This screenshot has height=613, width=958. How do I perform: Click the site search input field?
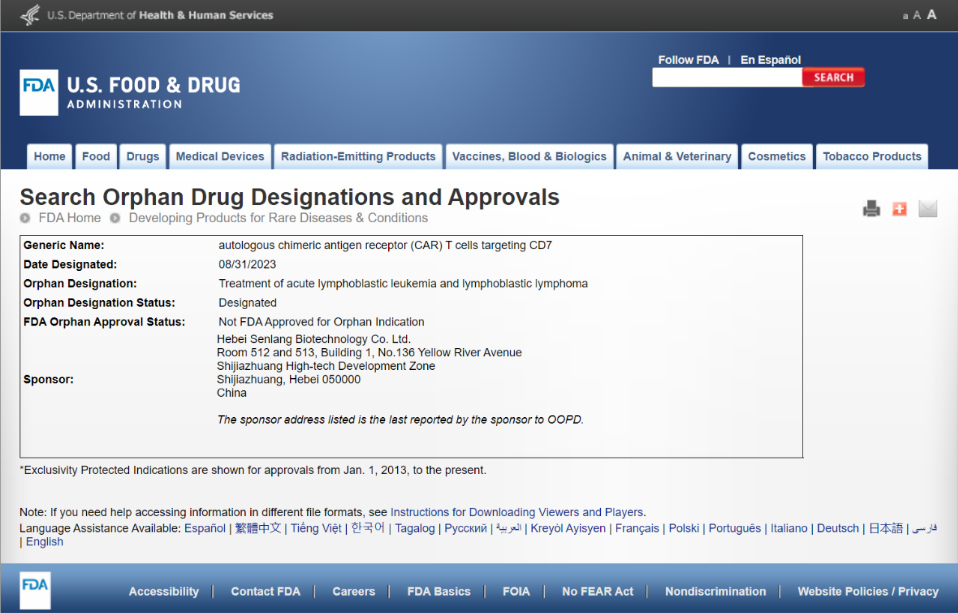coord(727,77)
